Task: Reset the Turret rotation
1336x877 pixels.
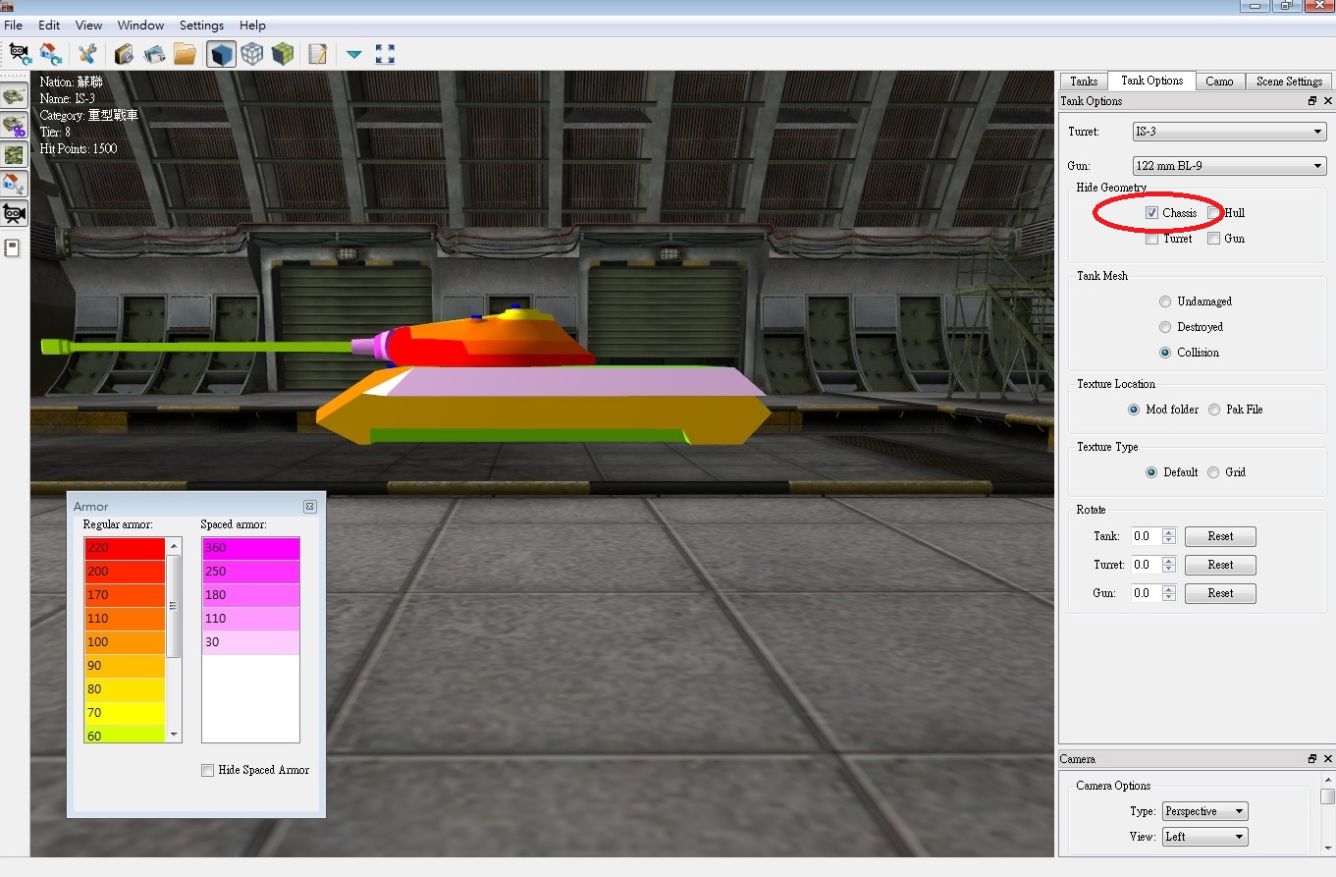Action: coord(1220,564)
